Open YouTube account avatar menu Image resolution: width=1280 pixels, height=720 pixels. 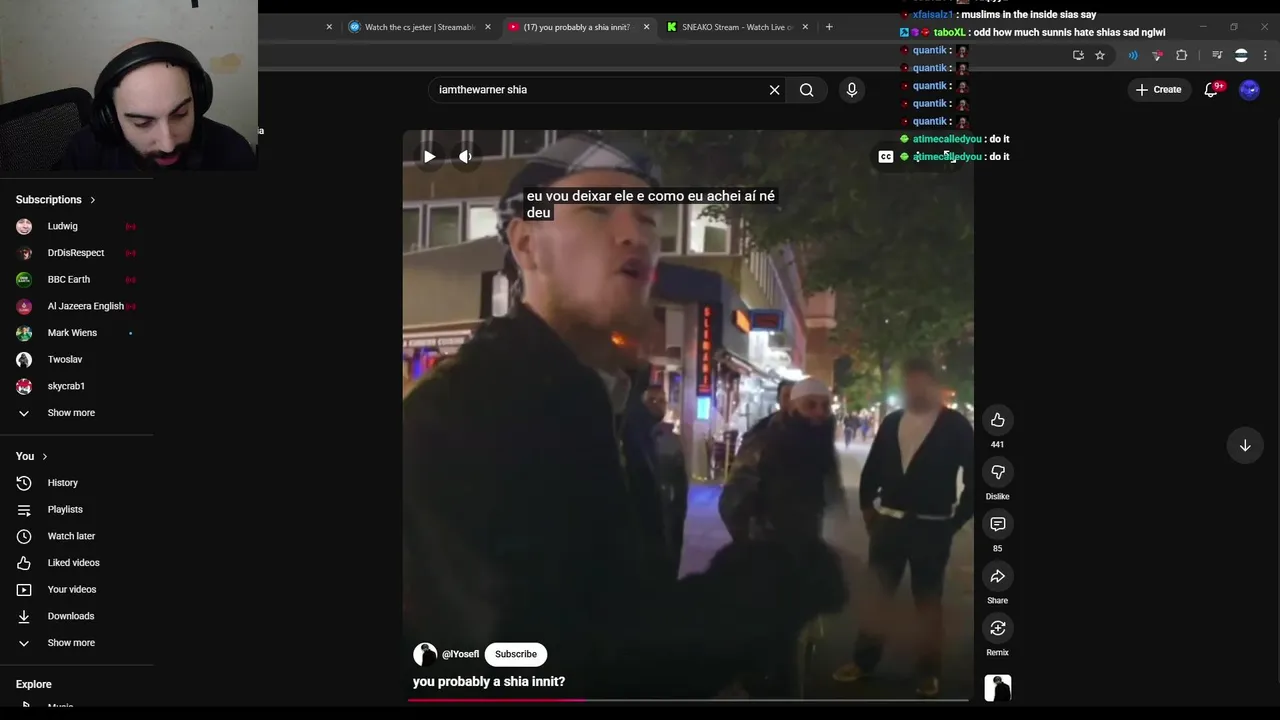[x=1249, y=90]
